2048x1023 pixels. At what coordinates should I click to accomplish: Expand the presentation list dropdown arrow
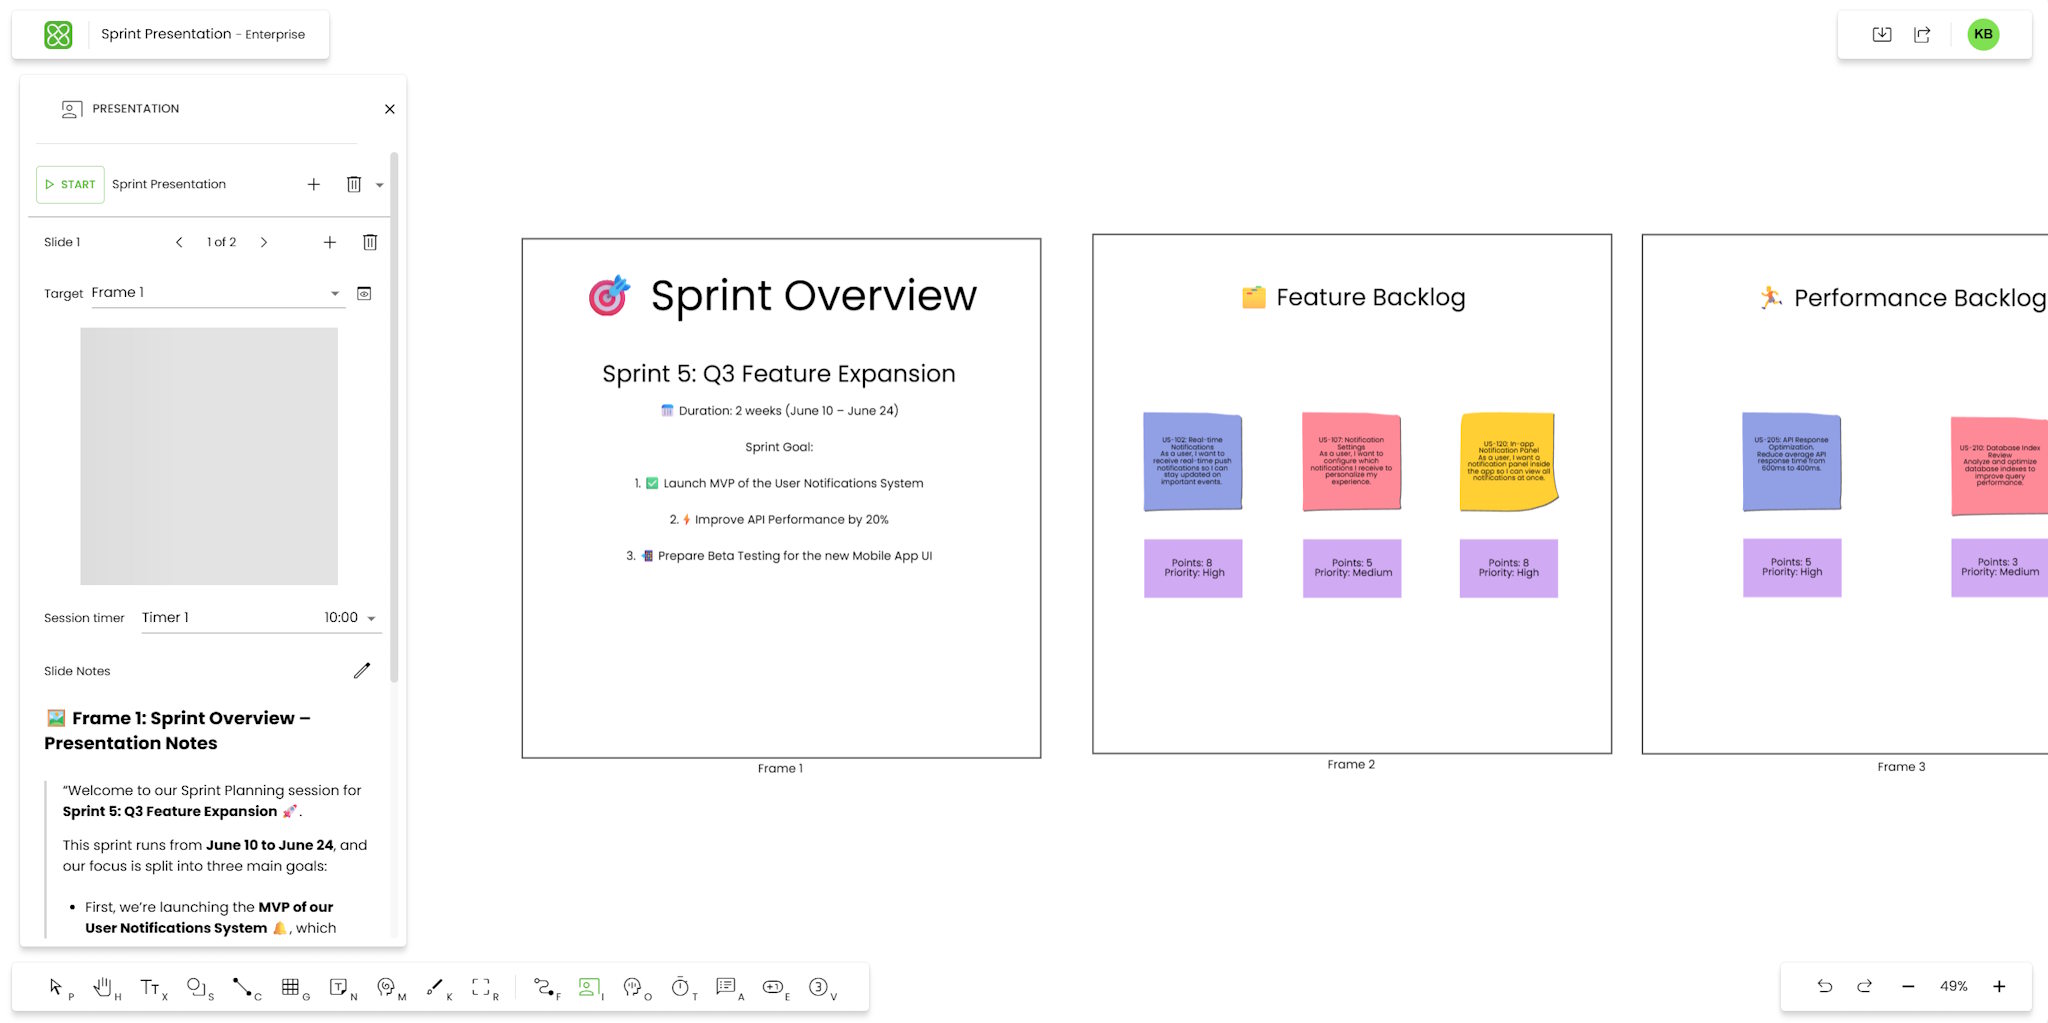click(380, 185)
